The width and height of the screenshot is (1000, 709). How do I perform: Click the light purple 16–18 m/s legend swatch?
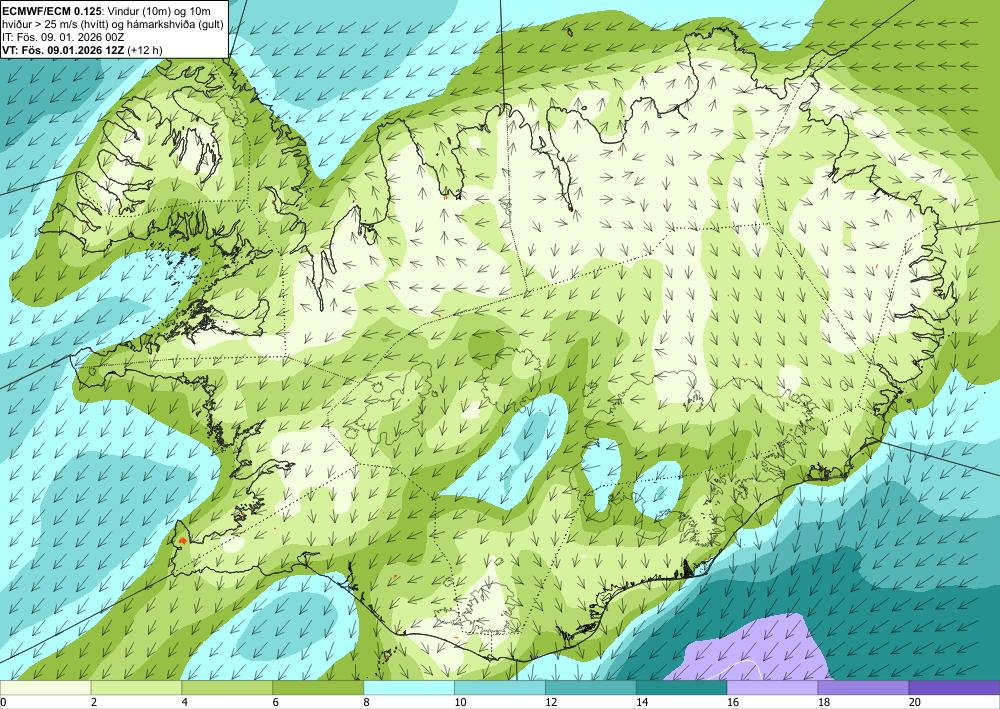click(x=772, y=688)
